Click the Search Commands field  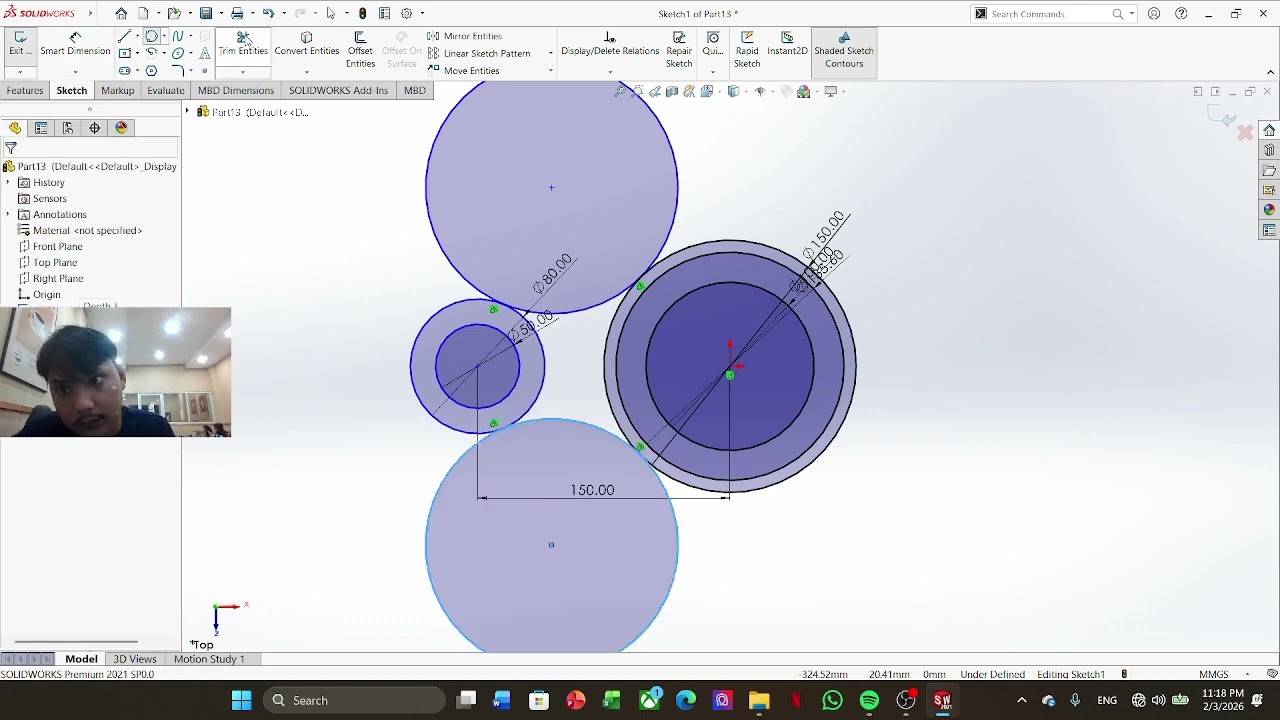1050,14
